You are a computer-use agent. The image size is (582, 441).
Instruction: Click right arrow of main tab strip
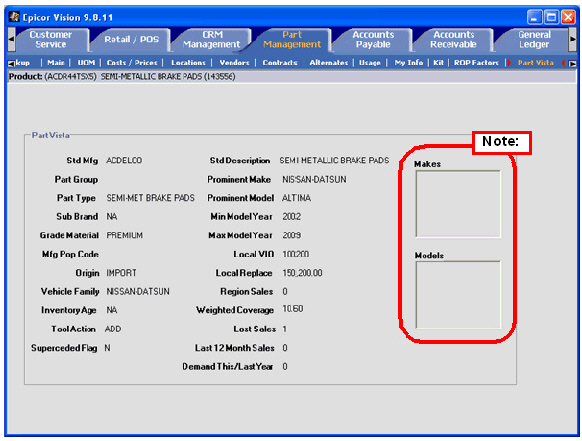[x=573, y=39]
